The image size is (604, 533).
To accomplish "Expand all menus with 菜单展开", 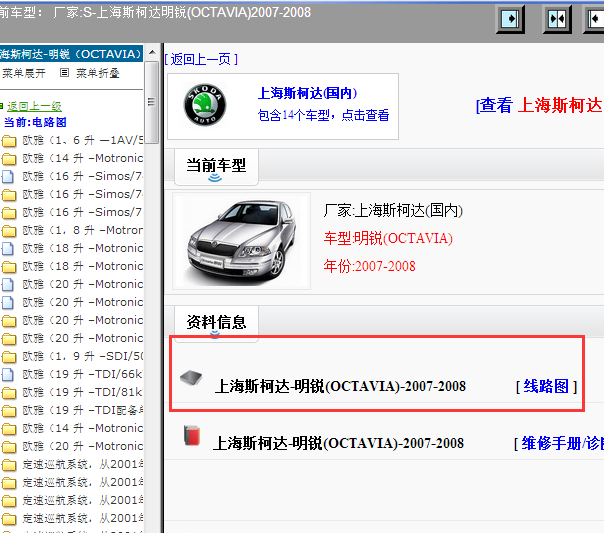I will tap(23, 73).
